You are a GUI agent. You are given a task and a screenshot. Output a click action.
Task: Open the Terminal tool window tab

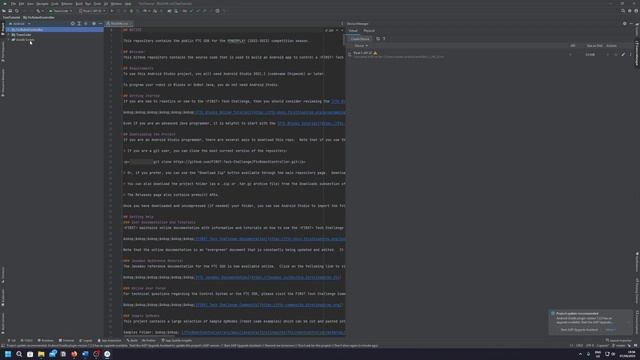tap(67, 340)
